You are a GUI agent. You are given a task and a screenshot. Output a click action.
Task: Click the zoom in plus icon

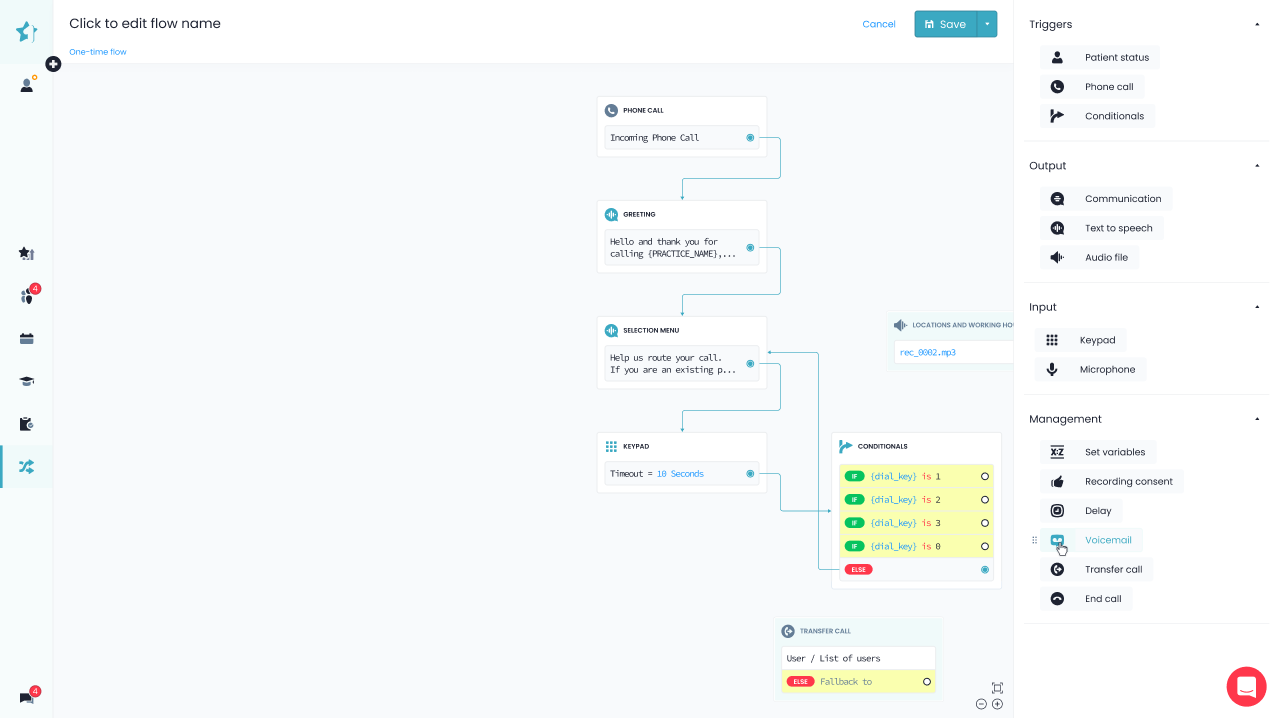point(997,704)
